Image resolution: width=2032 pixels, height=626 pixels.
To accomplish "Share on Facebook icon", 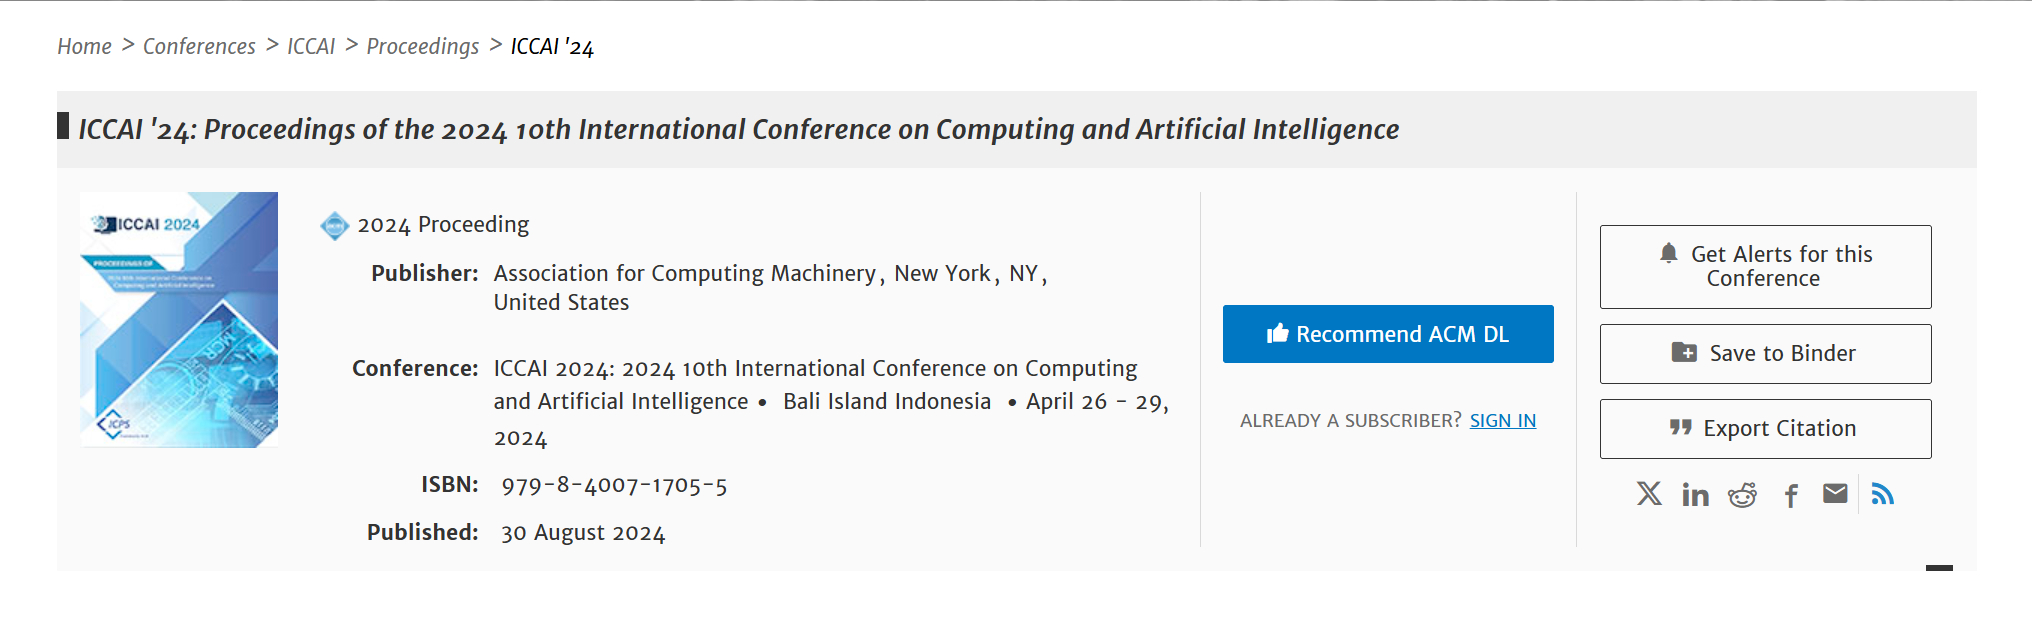I will 1791,495.
